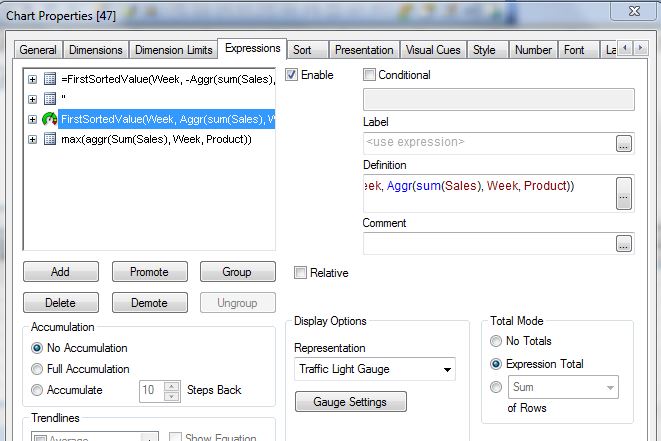Expand the selected FirstSortedValue expression node

(32, 119)
